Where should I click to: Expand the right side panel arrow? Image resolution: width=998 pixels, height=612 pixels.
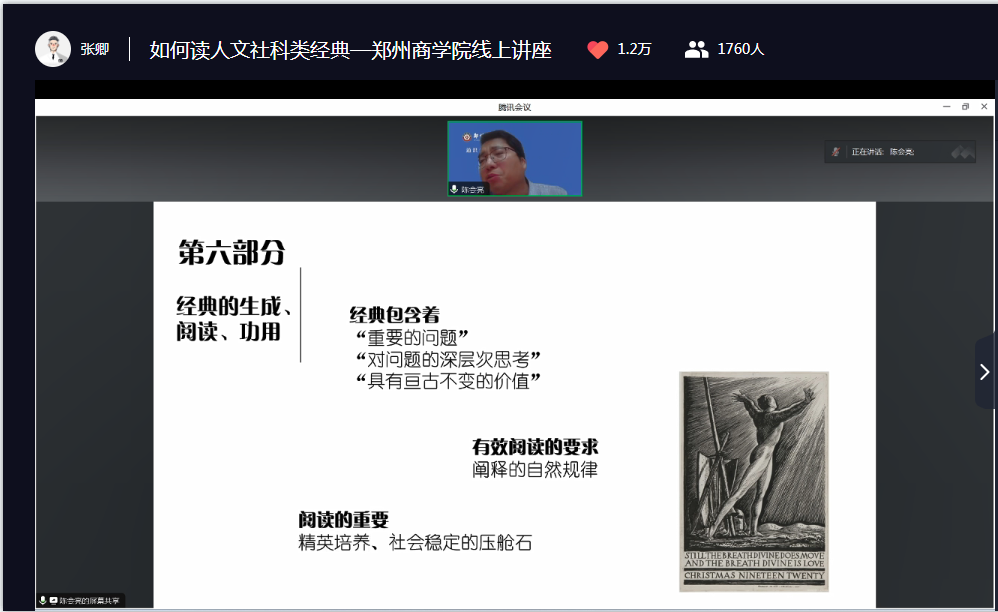point(985,372)
